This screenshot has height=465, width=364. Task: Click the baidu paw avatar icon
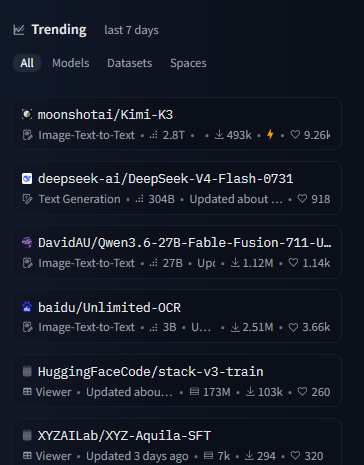(27, 307)
